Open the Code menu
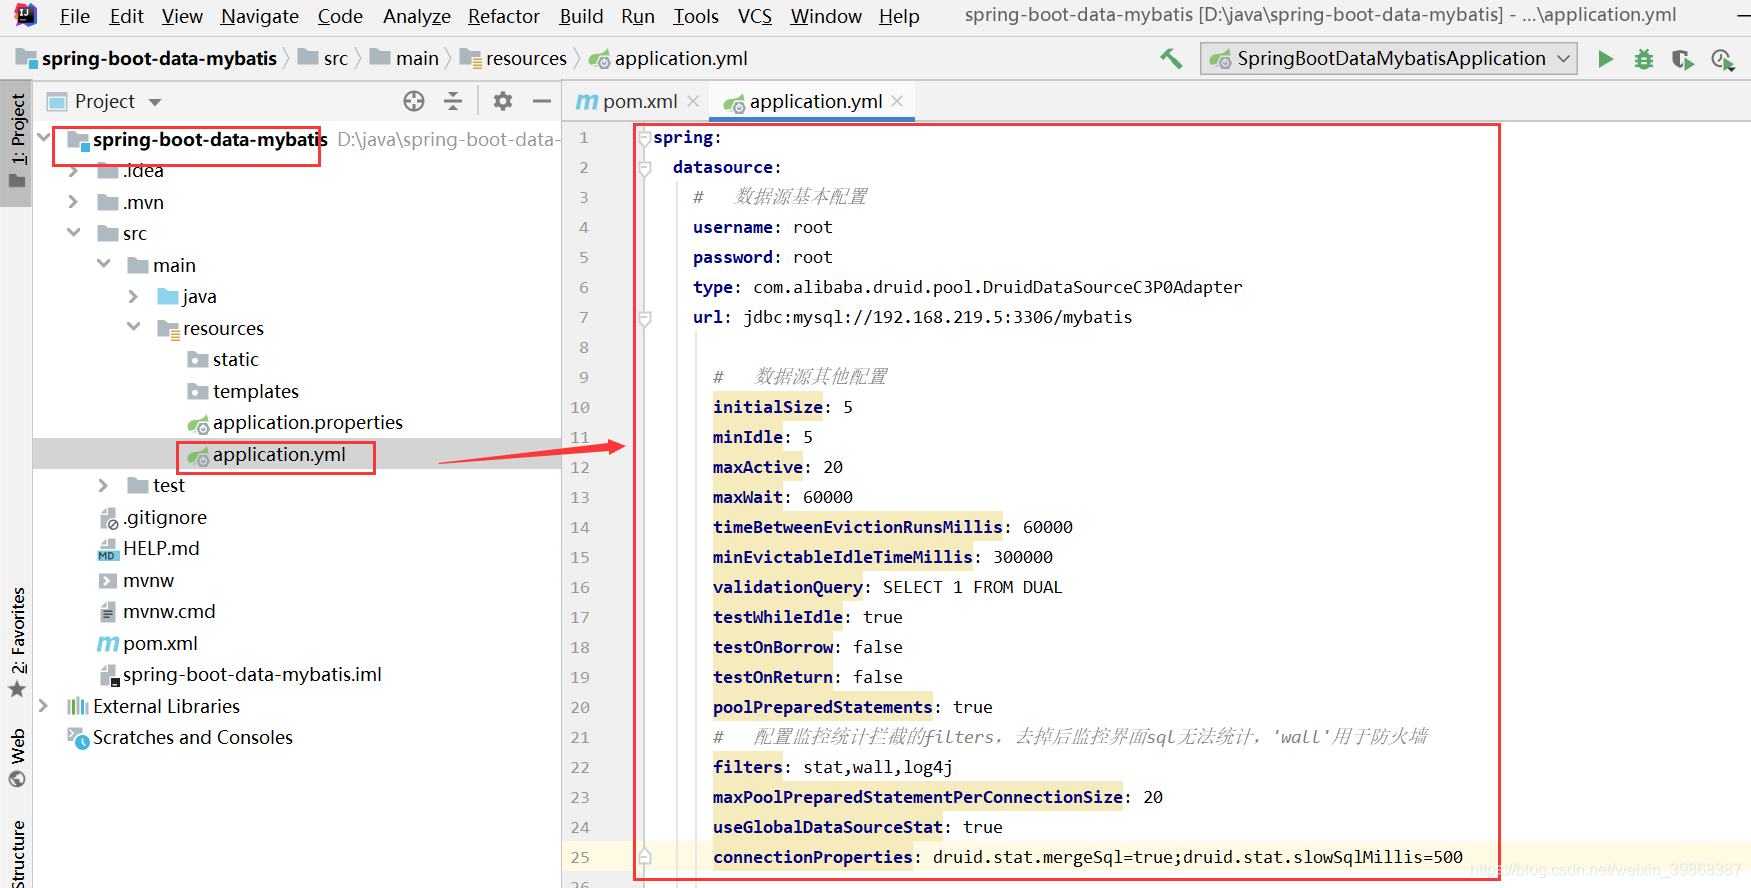Viewport: 1751px width, 888px height. 340,16
